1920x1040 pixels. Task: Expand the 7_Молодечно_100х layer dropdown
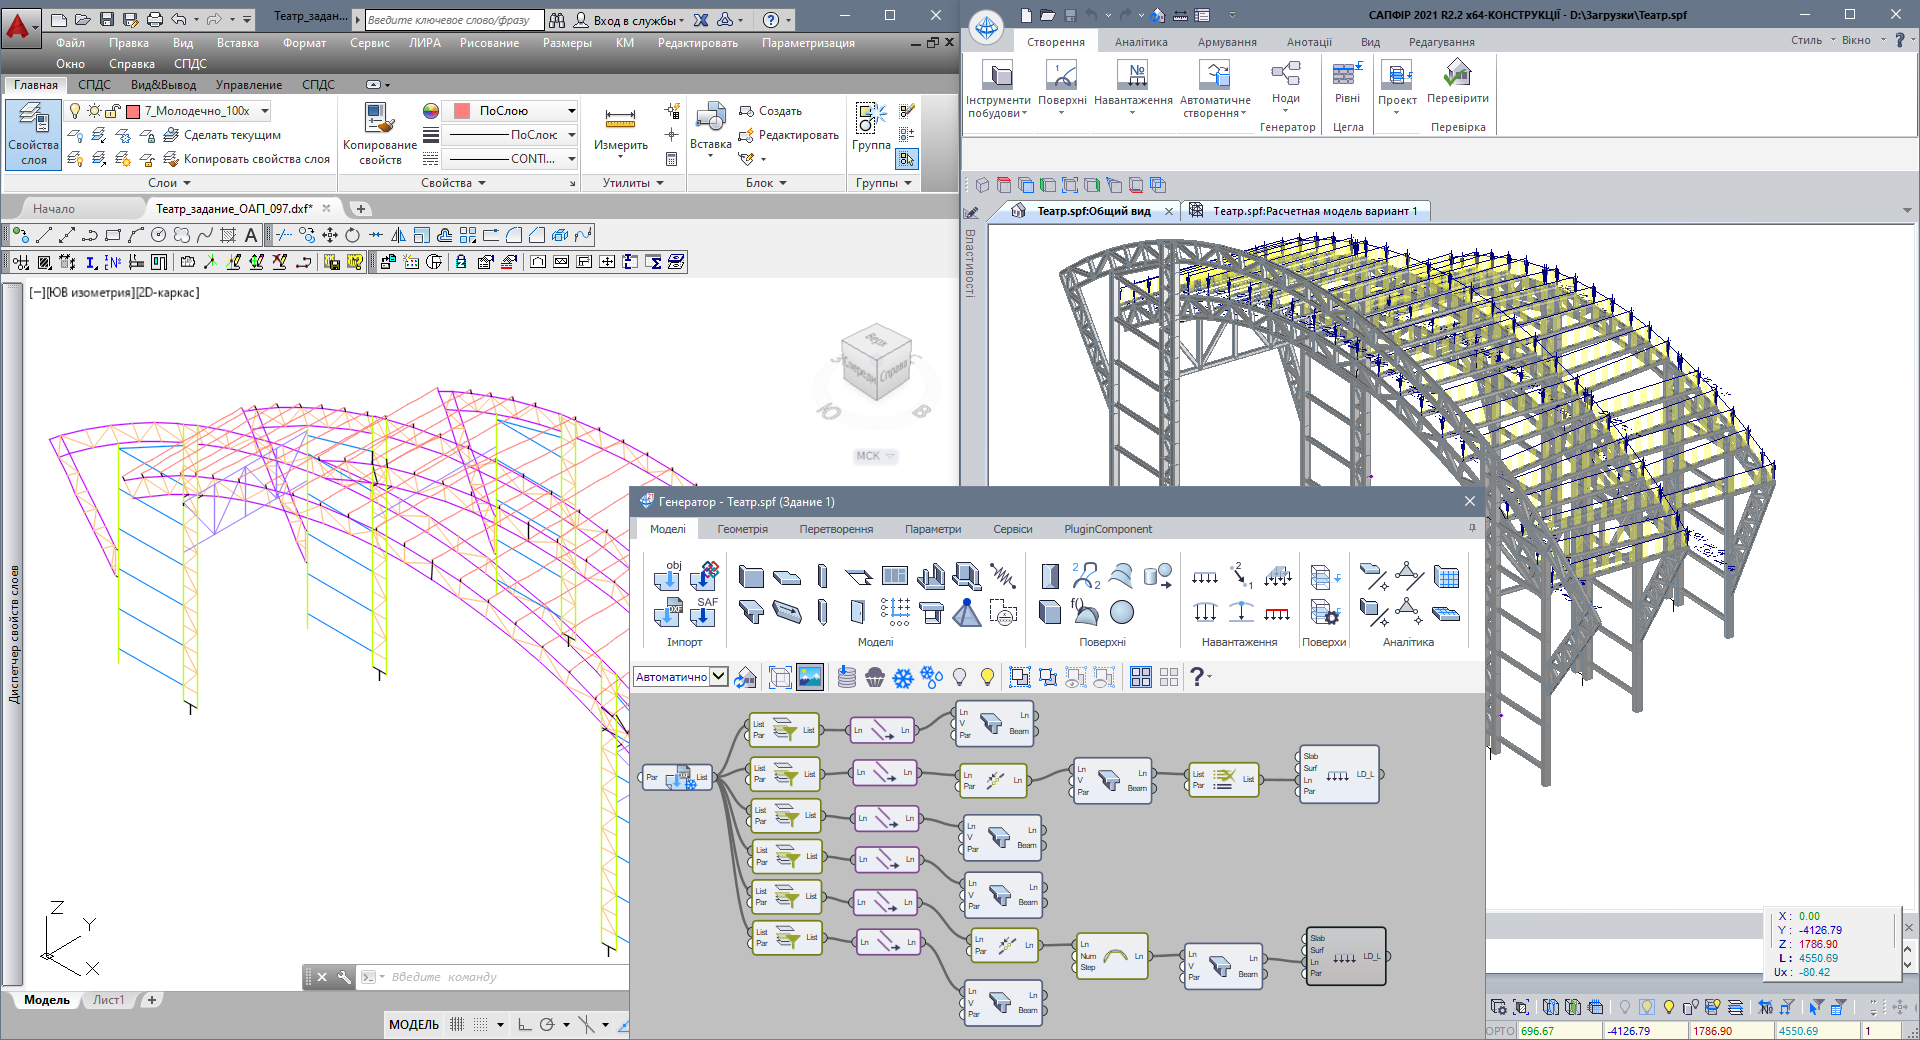point(265,111)
